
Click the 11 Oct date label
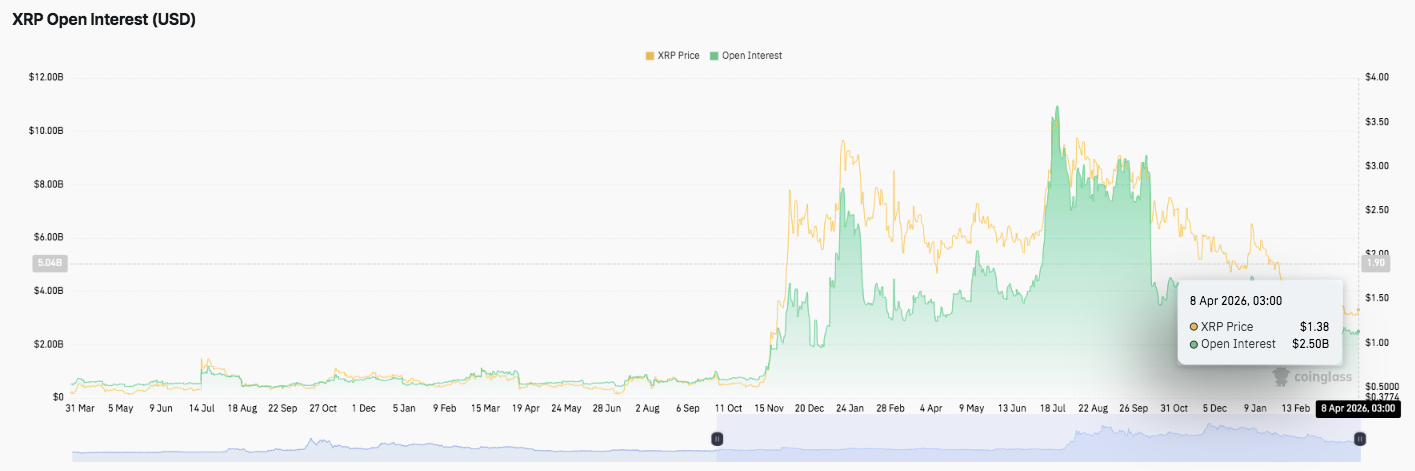point(728,408)
